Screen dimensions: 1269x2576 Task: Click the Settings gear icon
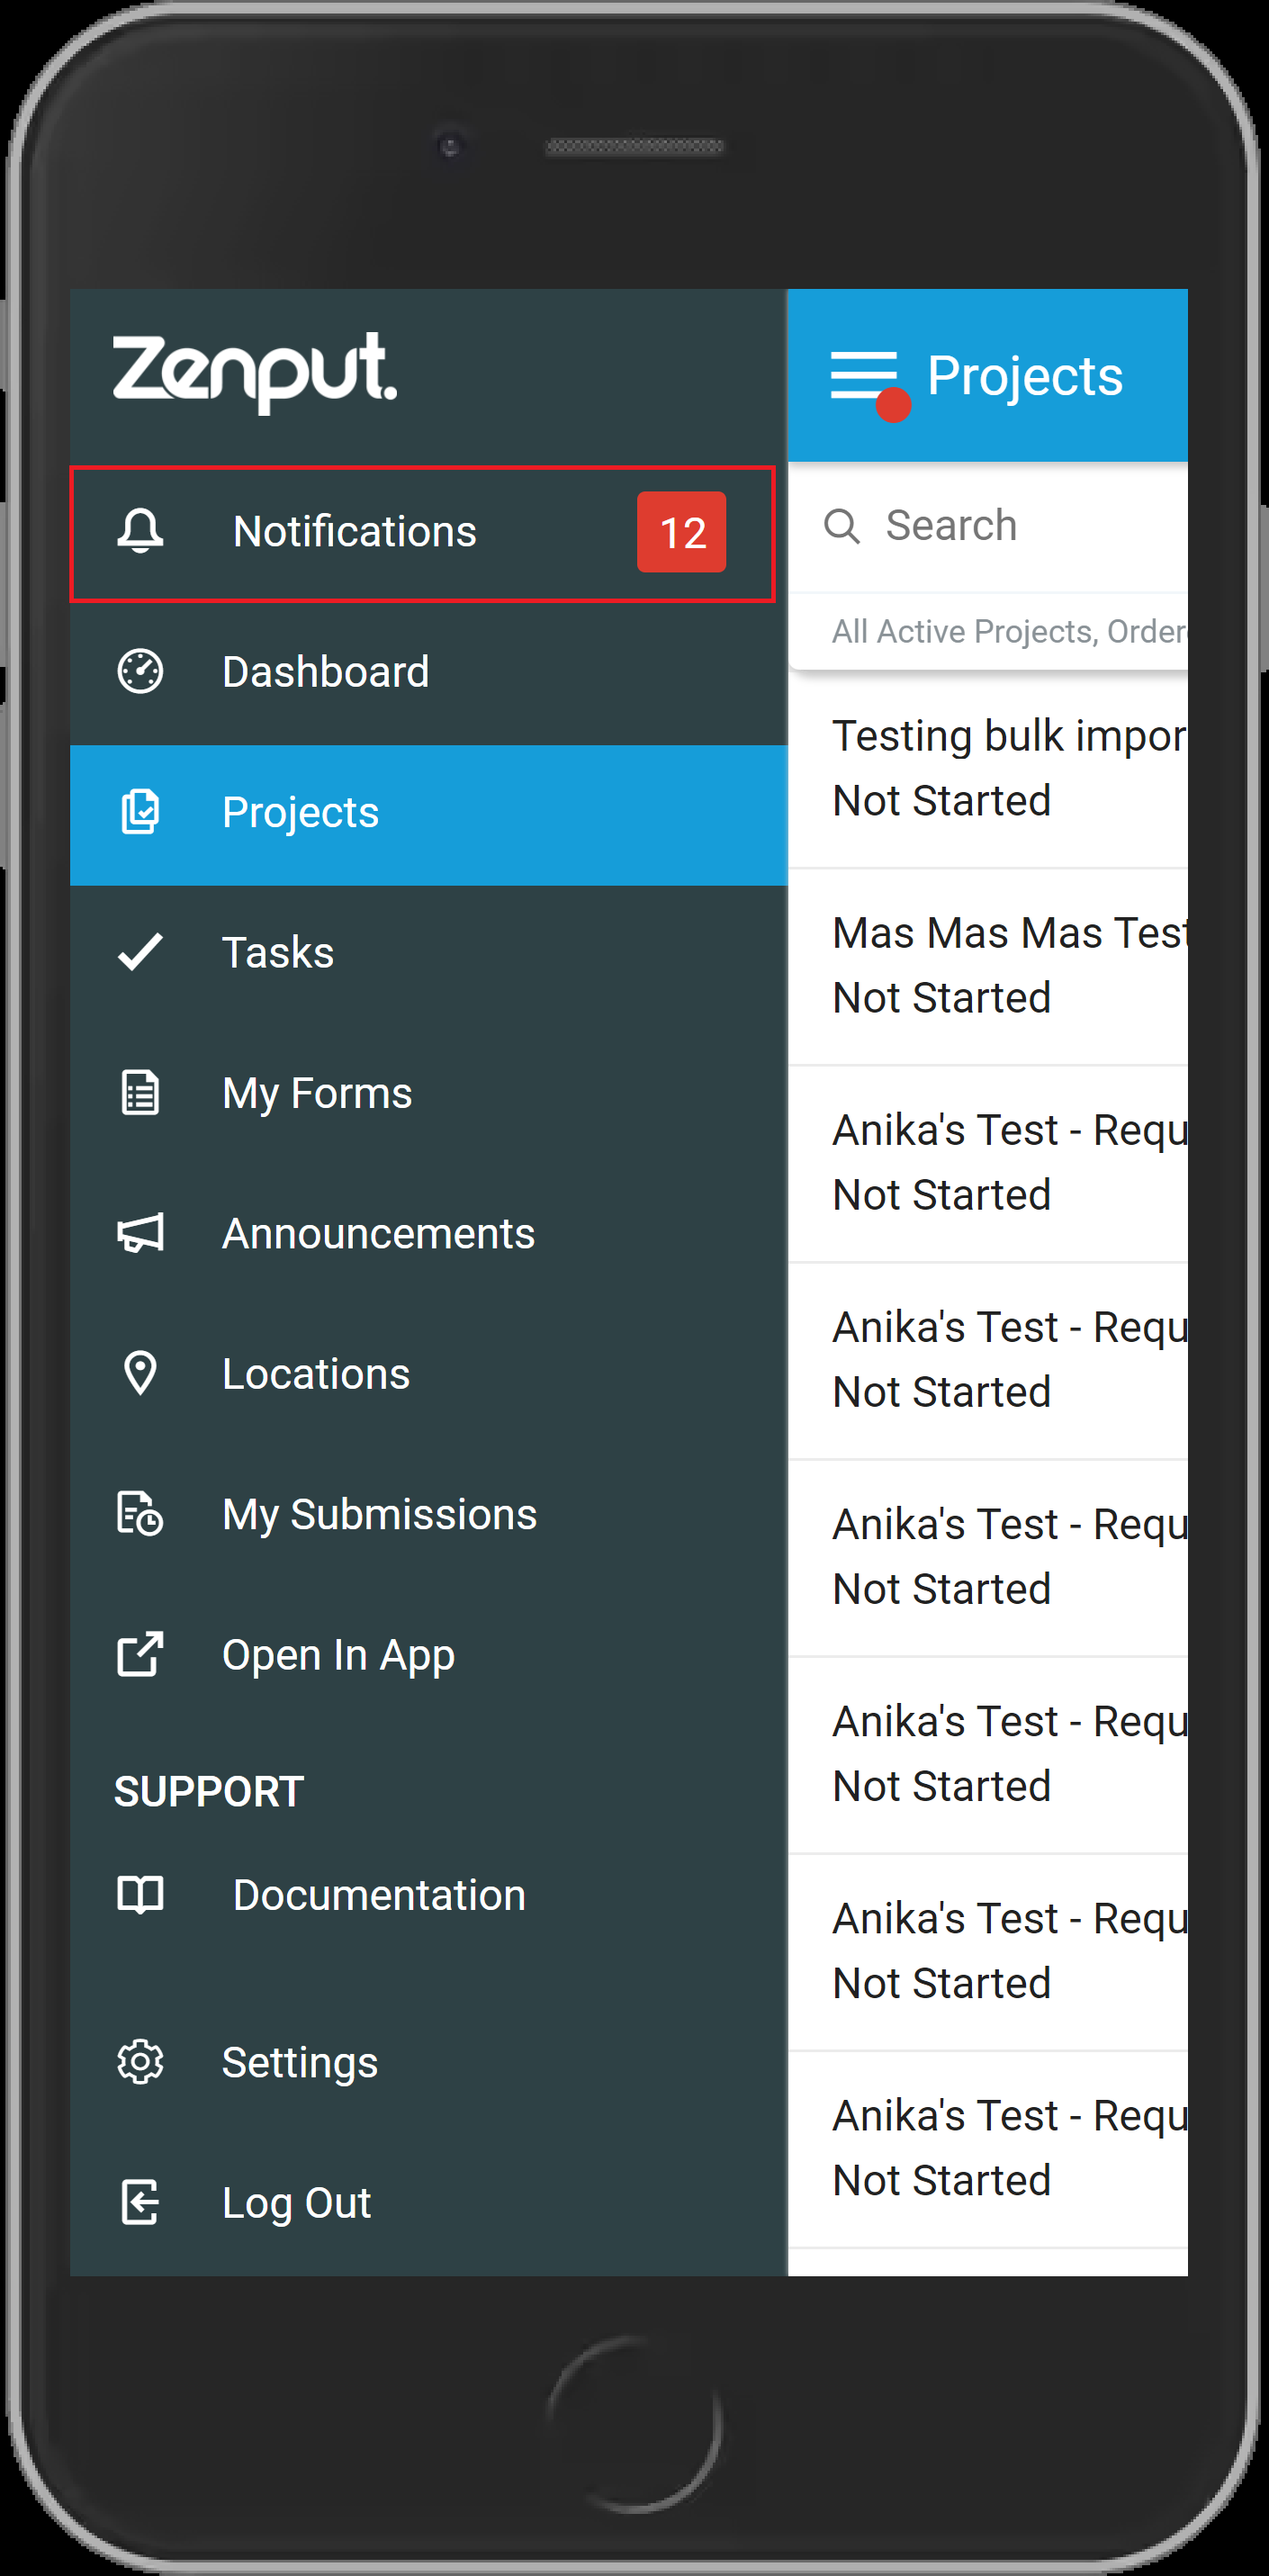[x=140, y=2062]
